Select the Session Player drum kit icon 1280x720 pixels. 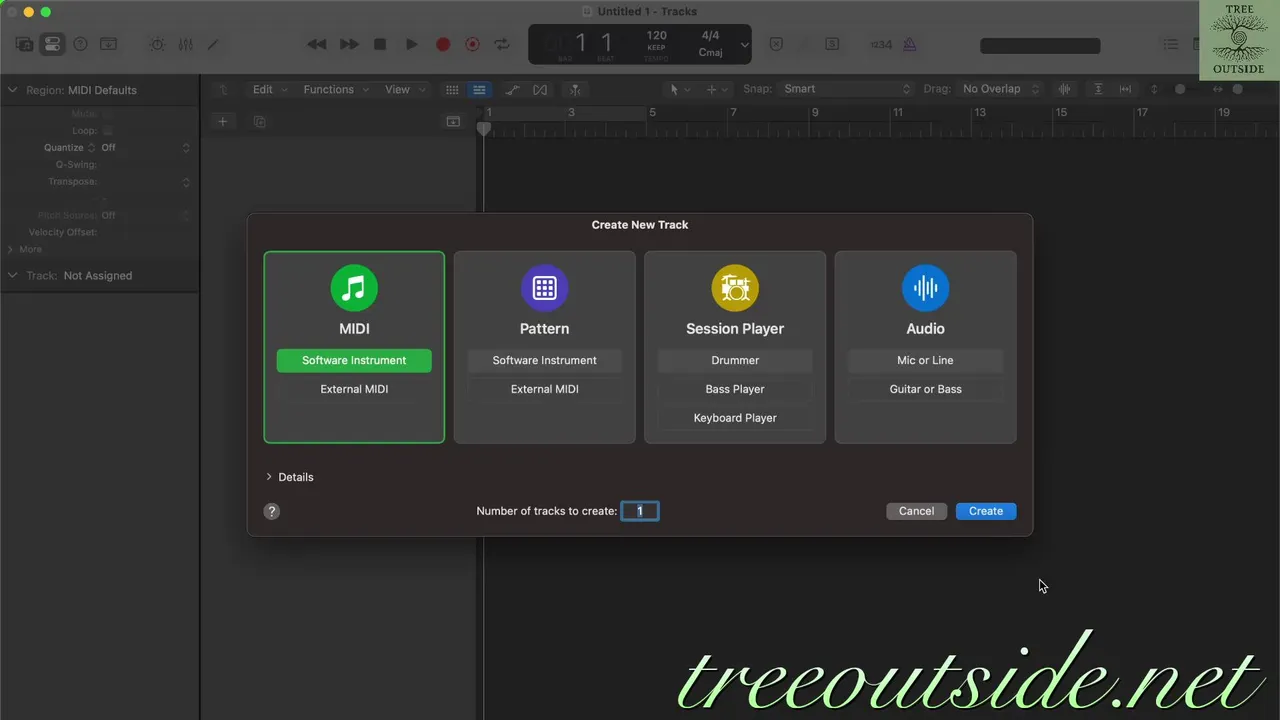pyautogui.click(x=735, y=288)
